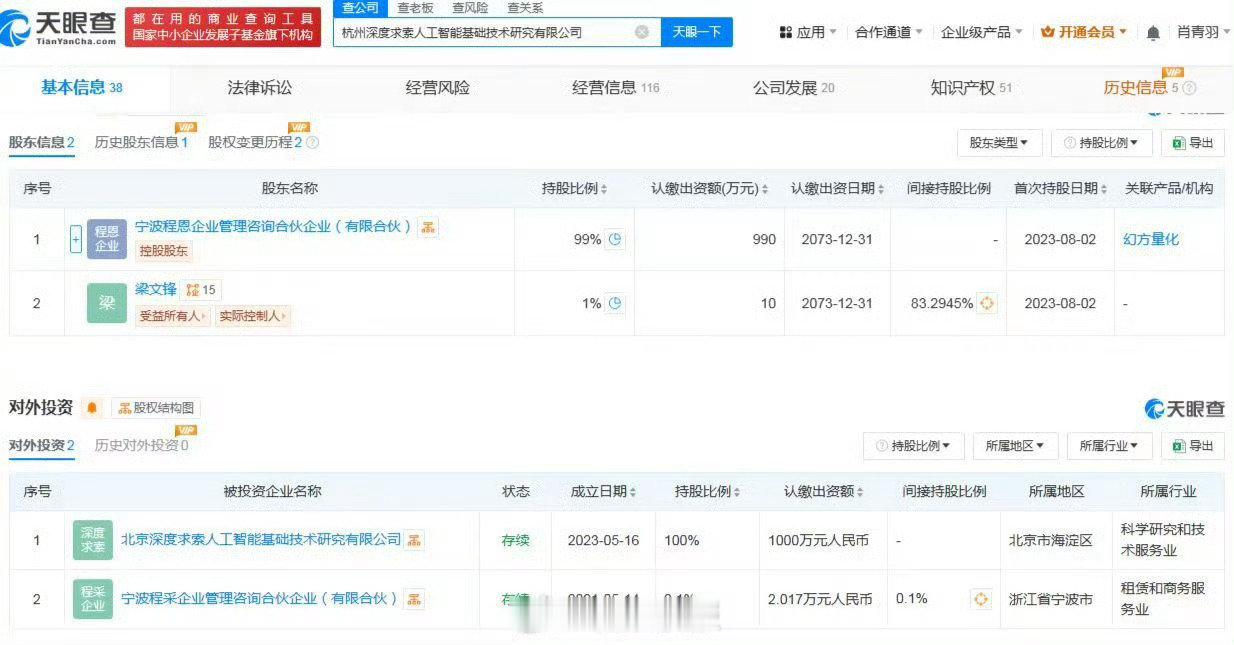Screen dimensions: 1234x645
Task: Open the notification bell
Action: point(1153,33)
